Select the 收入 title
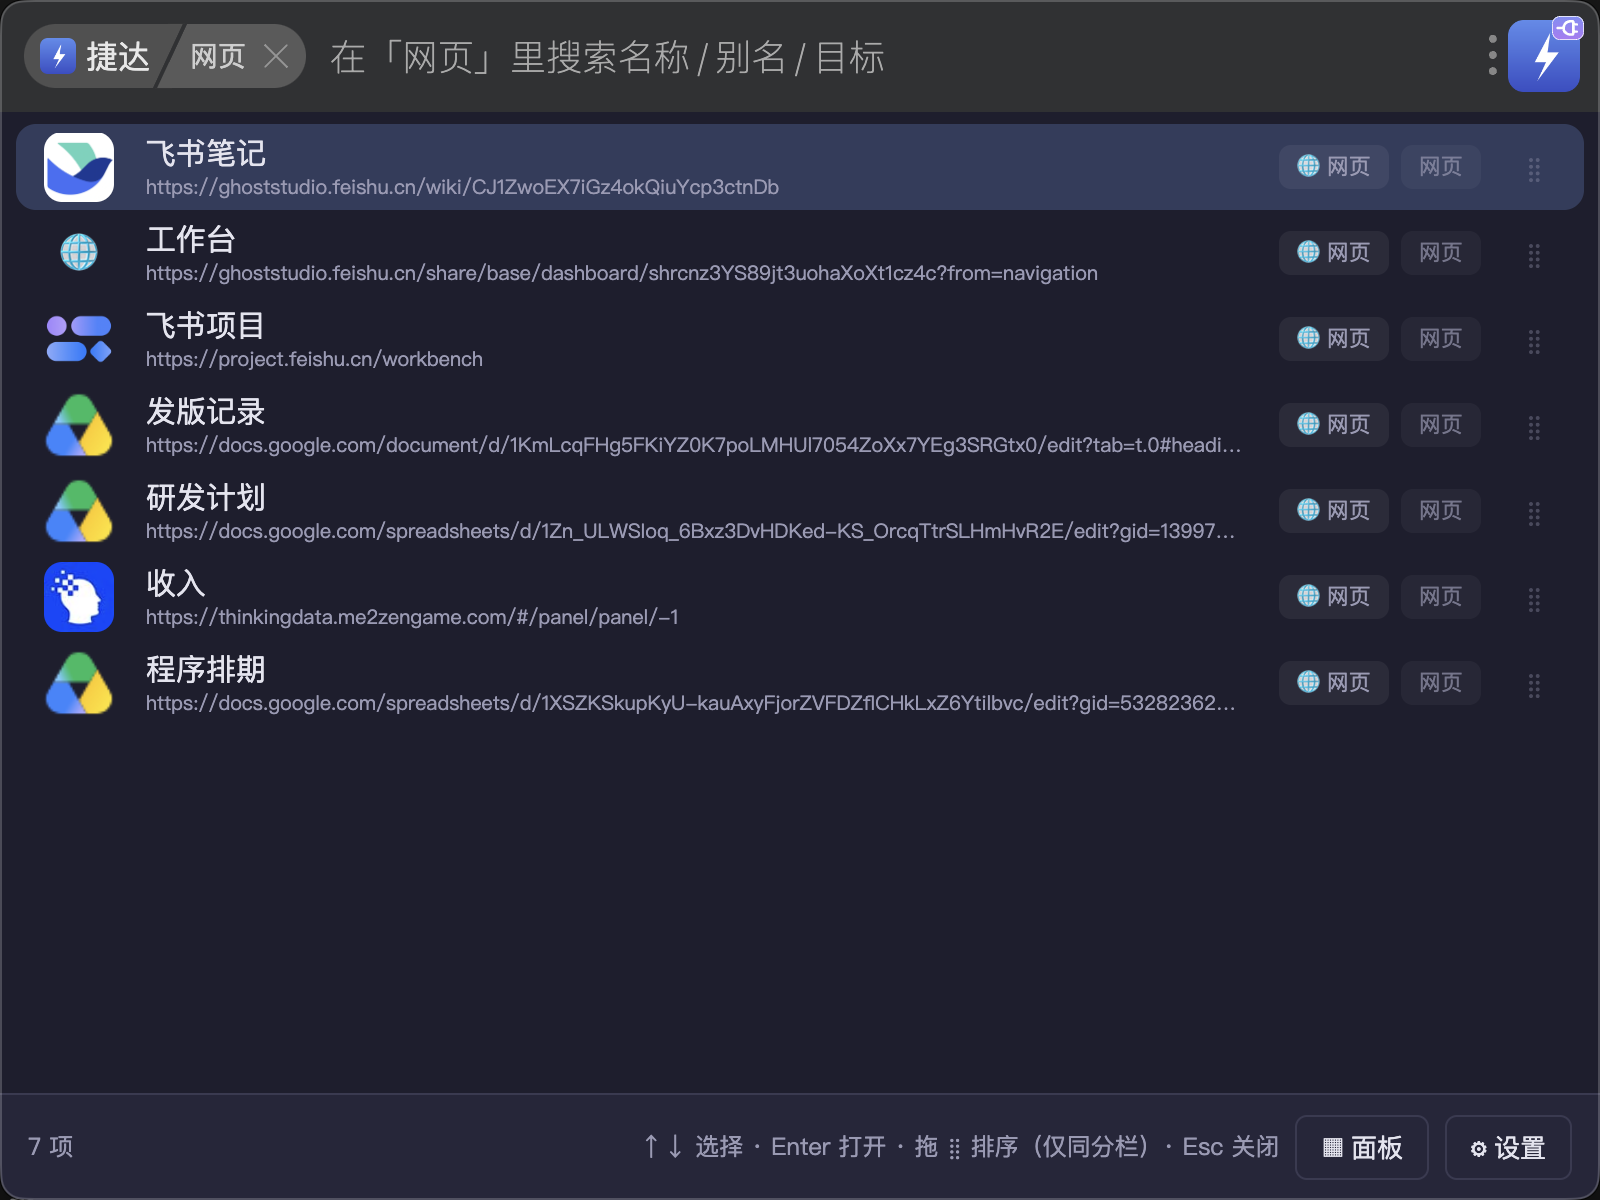The height and width of the screenshot is (1200, 1600). 176,583
